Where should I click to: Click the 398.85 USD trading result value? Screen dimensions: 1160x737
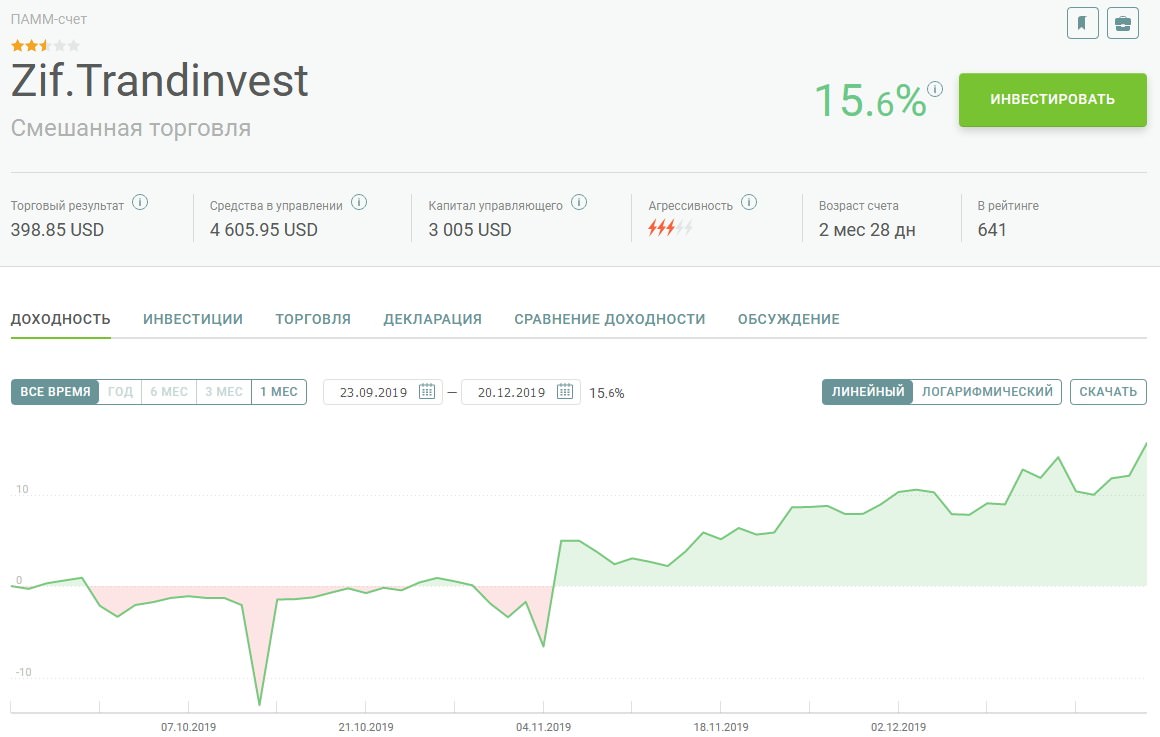coord(57,230)
